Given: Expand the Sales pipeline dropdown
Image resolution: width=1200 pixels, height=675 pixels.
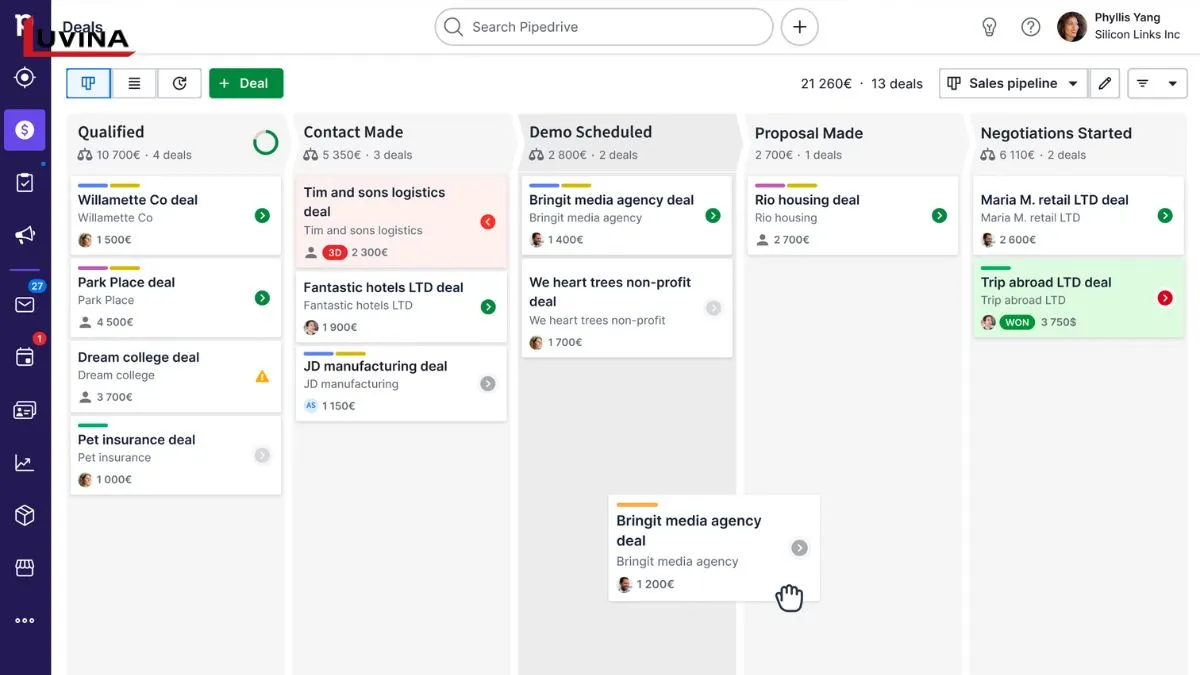Looking at the screenshot, I should tap(1013, 84).
